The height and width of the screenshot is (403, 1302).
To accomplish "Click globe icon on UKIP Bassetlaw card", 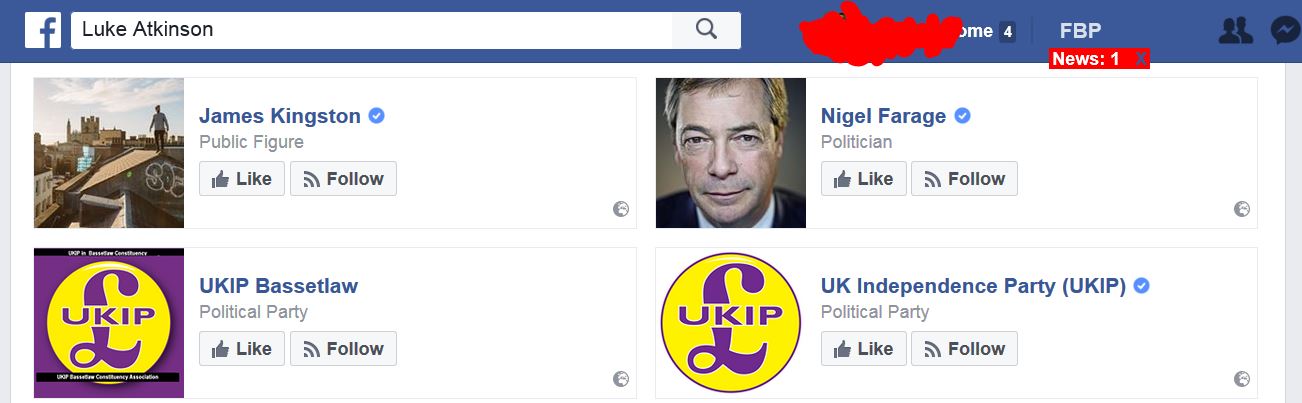I will pyautogui.click(x=621, y=379).
